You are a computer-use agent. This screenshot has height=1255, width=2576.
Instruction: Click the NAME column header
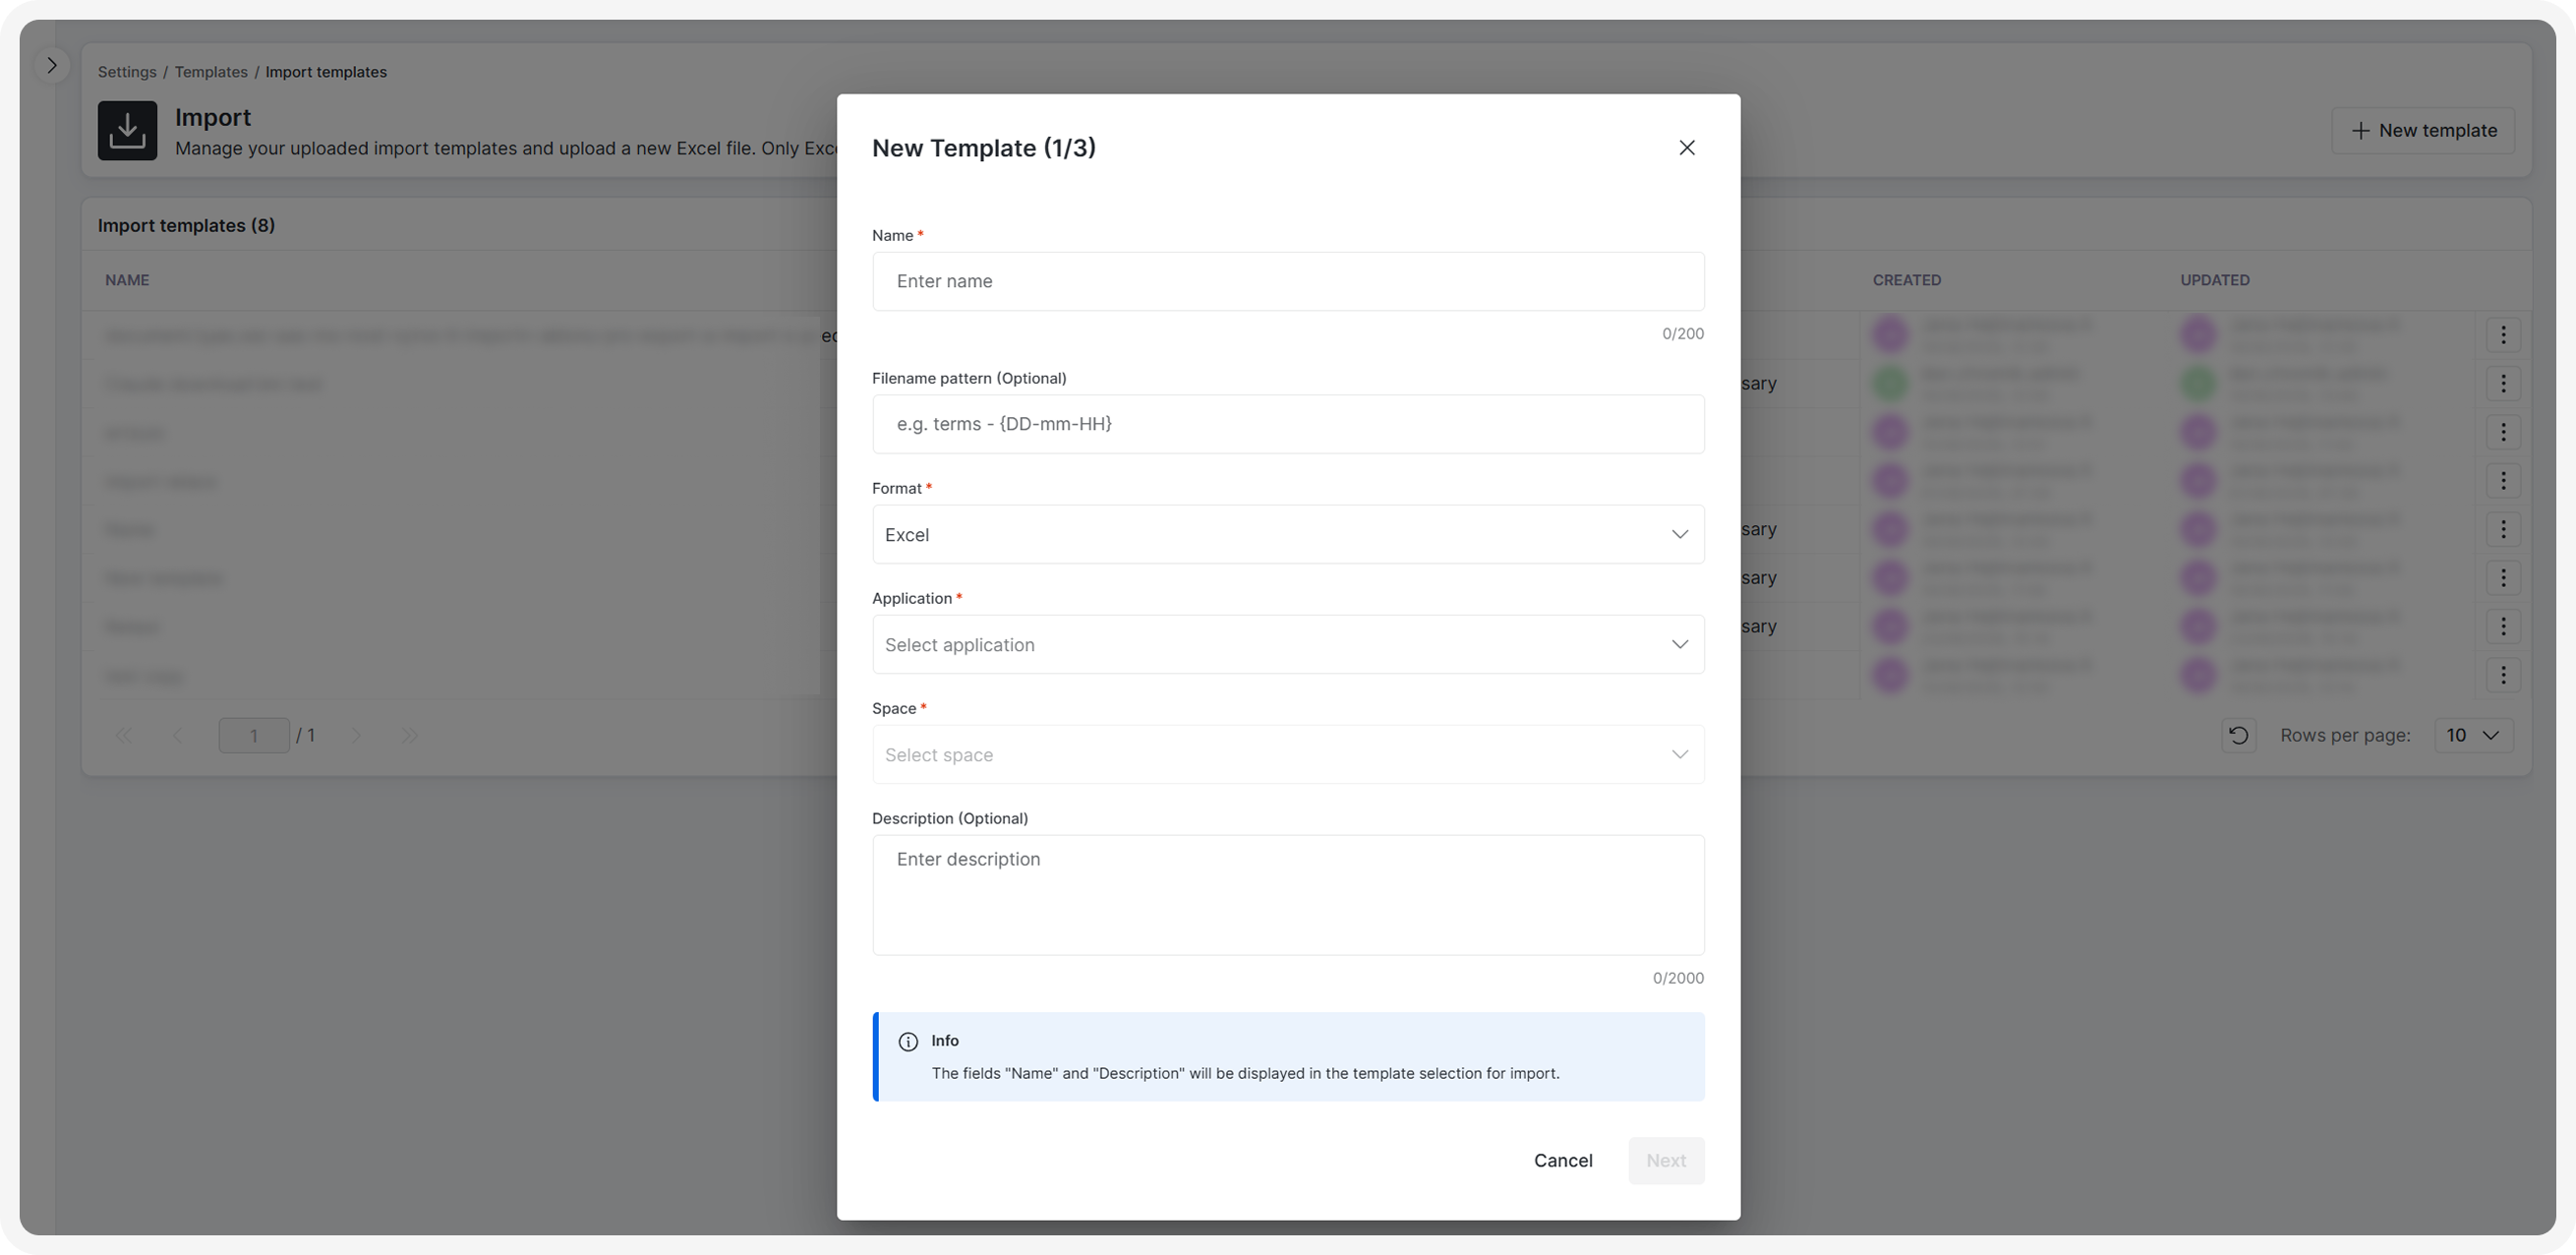pos(127,280)
